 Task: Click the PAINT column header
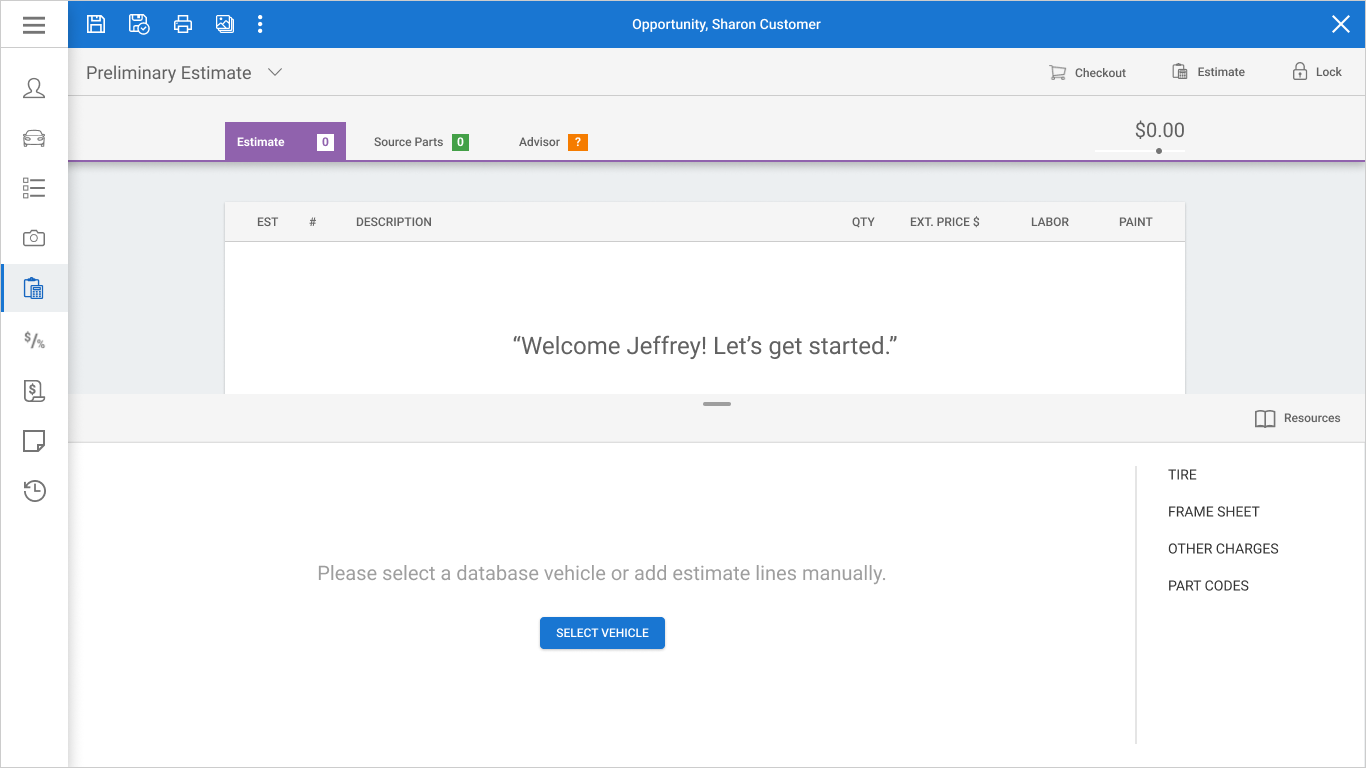click(1136, 222)
